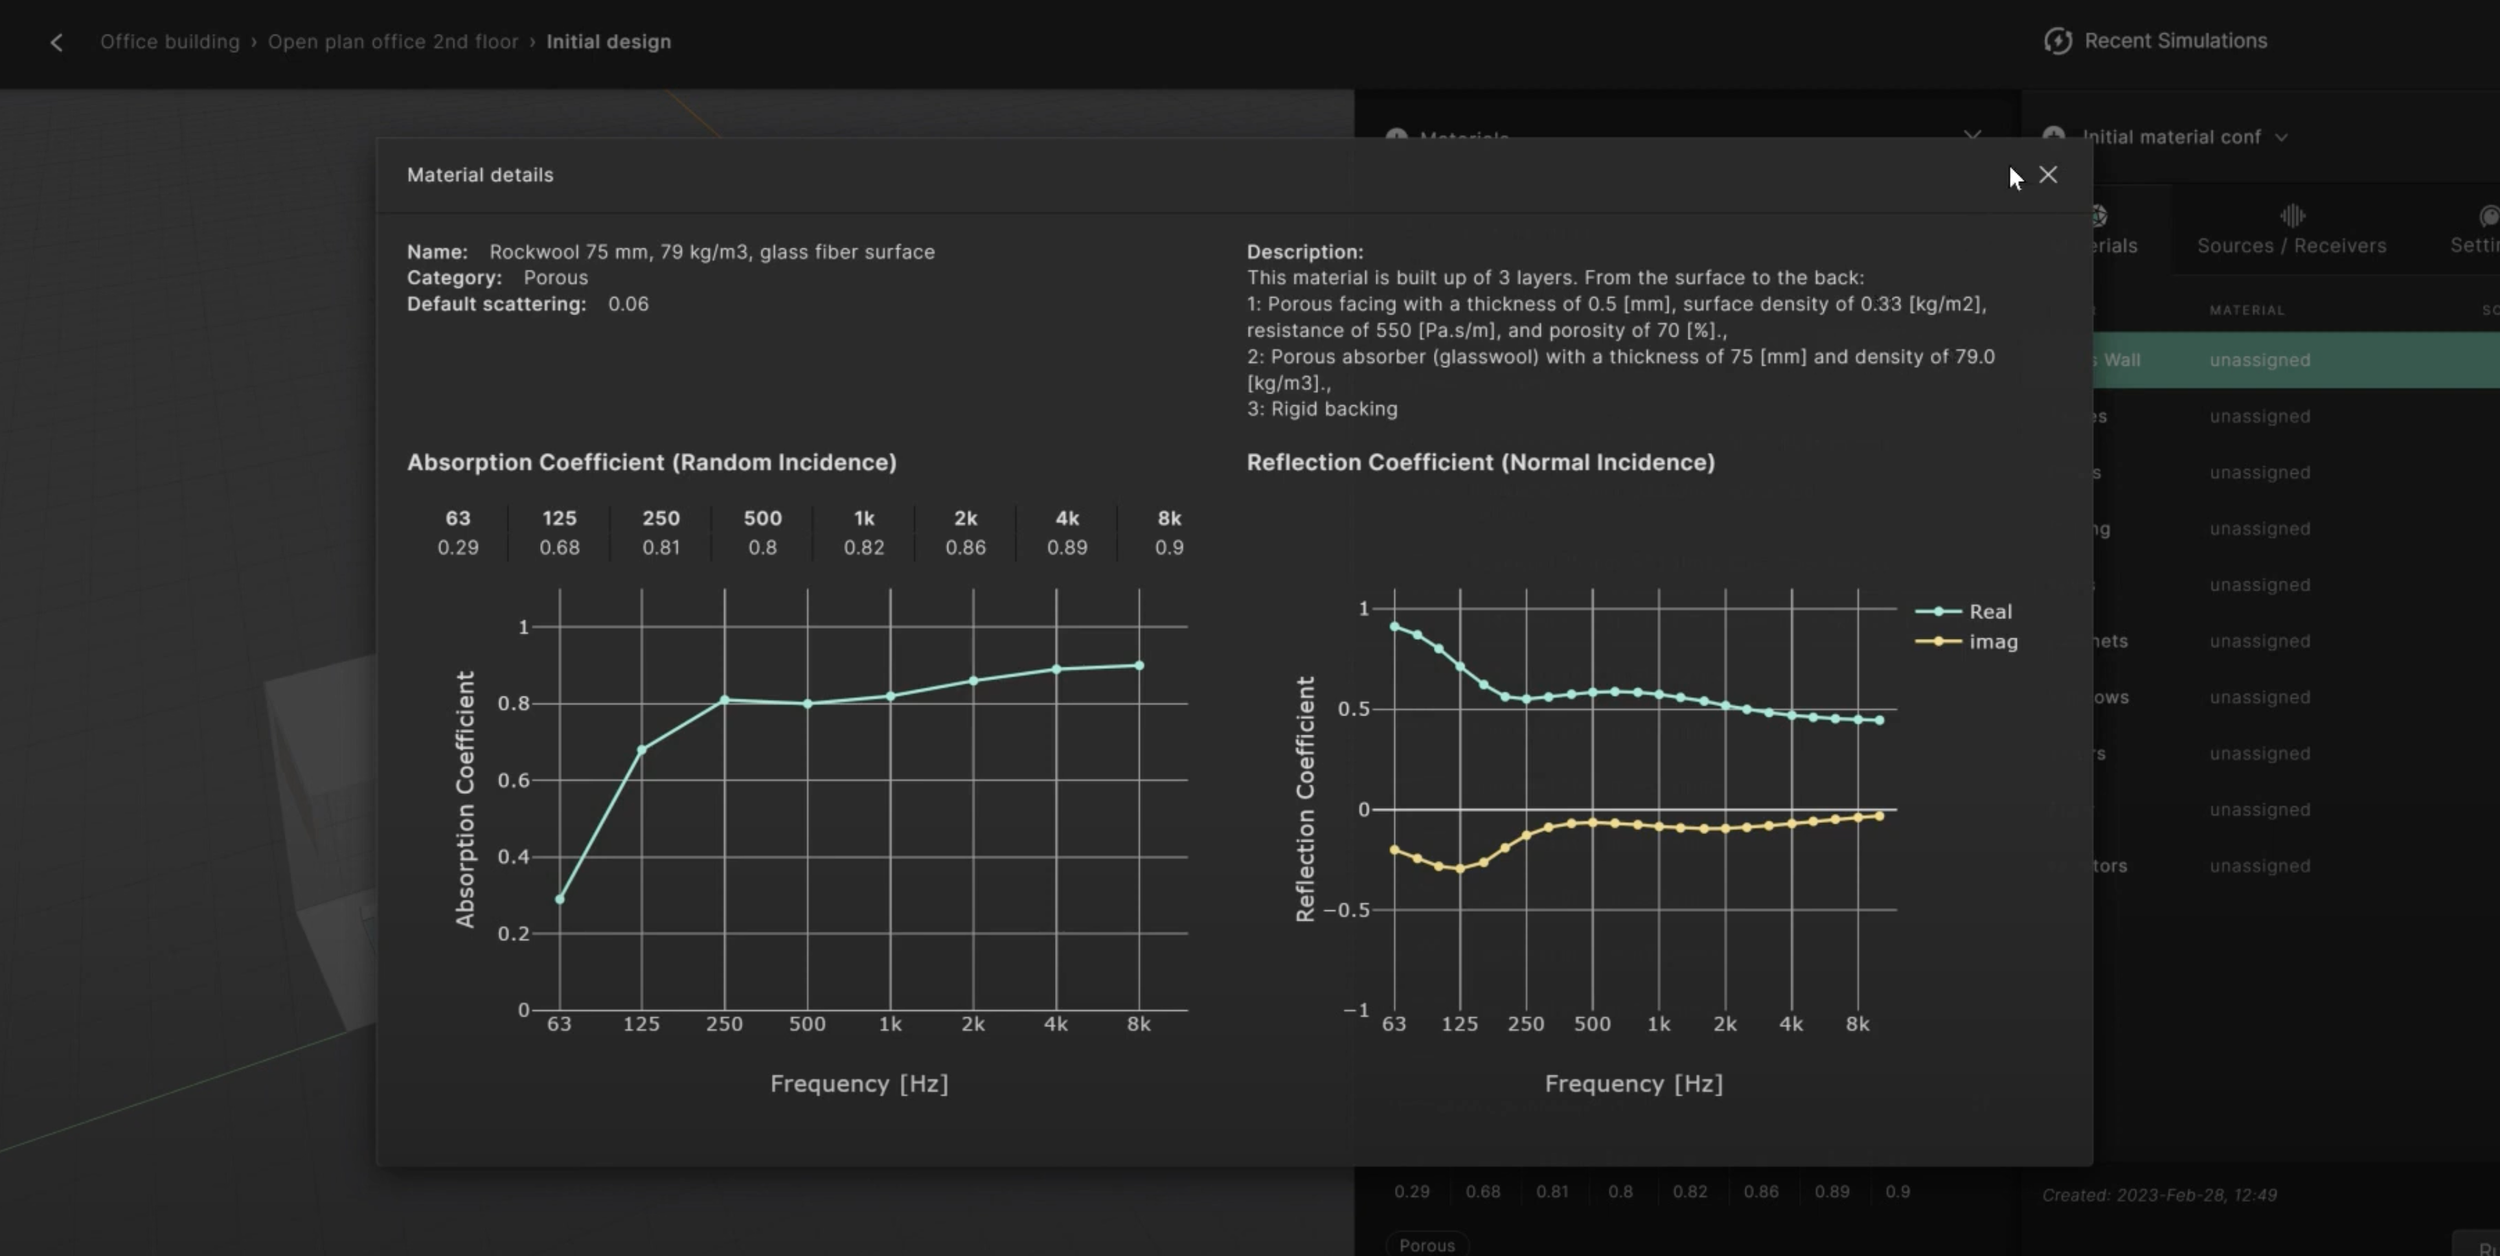Click the Sources / Receivers waveform icon
This screenshot has height=1256, width=2500.
[x=2291, y=214]
